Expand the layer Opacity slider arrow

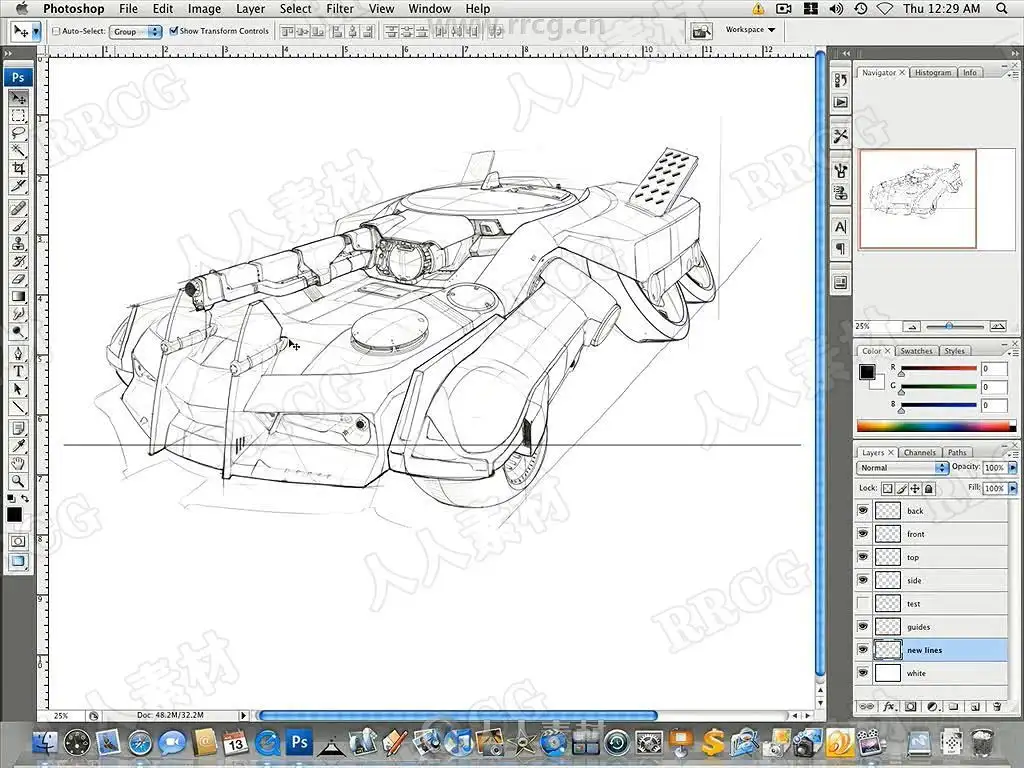click(x=1012, y=468)
